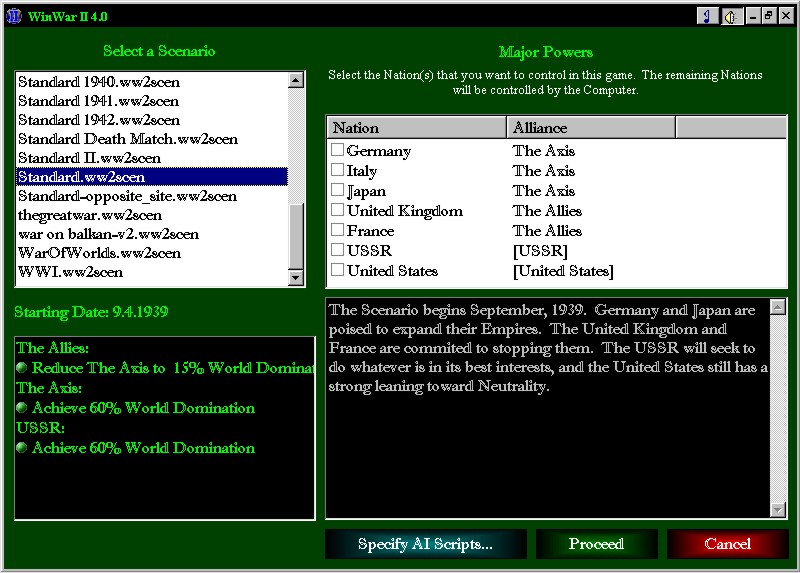Viewport: 800px width, 573px height.
Task: Check the United States nation checkbox
Action: 337,269
